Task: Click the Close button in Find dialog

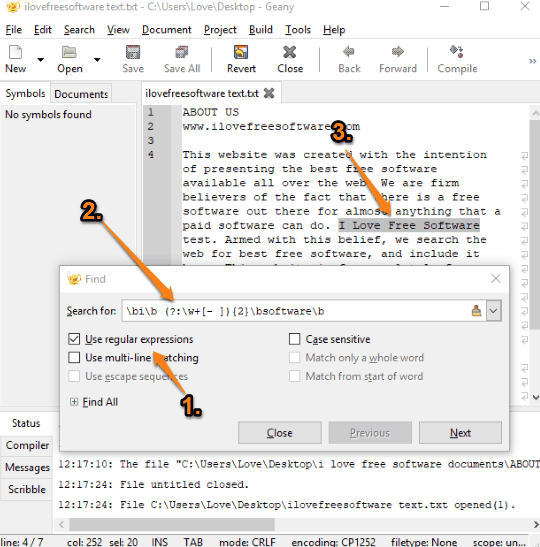Action: [x=280, y=433]
